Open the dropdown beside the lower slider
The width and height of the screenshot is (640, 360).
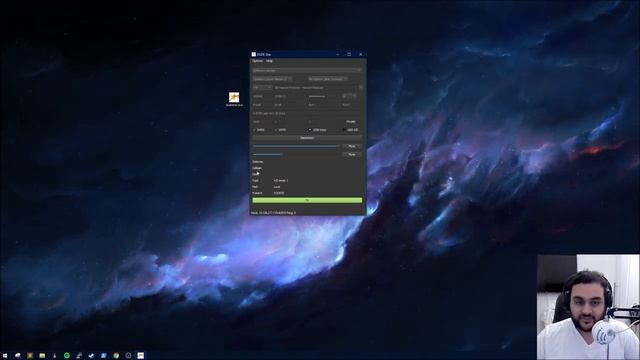[352, 155]
